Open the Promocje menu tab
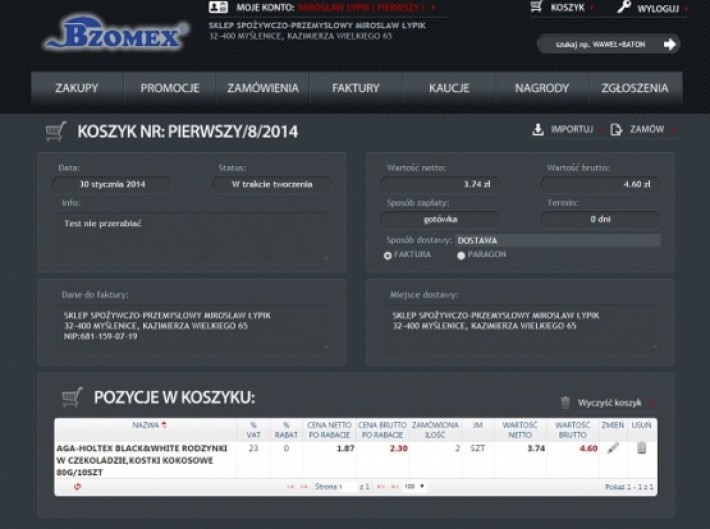Image resolution: width=710 pixels, height=529 pixels. pyautogui.click(x=169, y=88)
